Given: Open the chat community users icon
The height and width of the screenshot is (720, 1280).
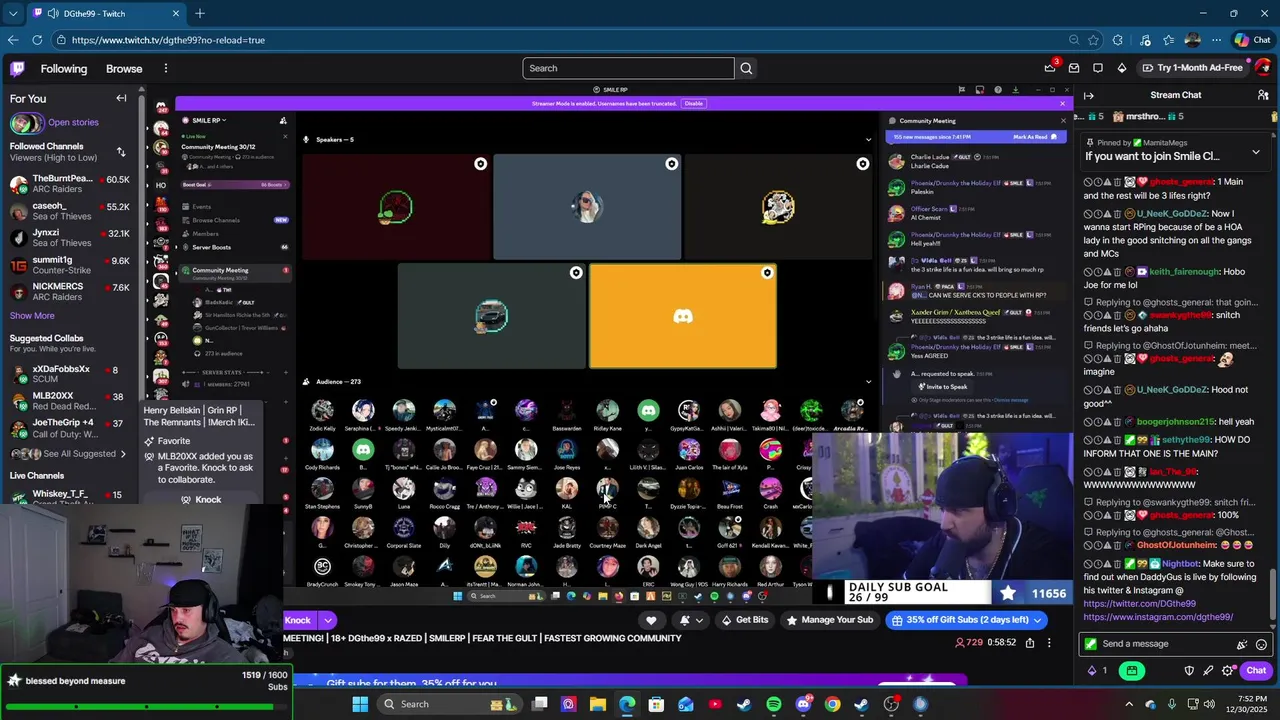Looking at the screenshot, I should click(x=1263, y=95).
